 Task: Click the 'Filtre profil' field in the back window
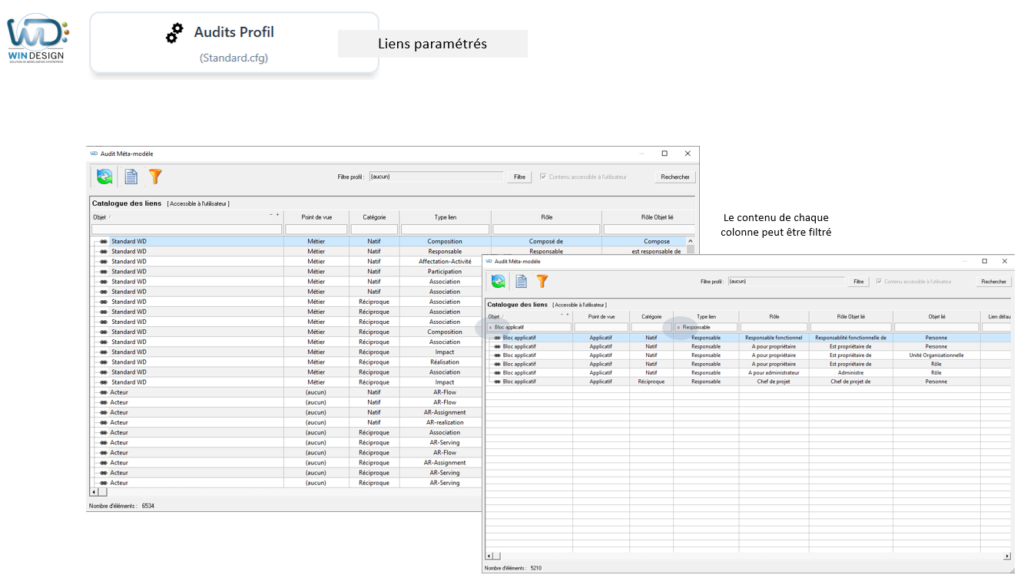coord(436,176)
